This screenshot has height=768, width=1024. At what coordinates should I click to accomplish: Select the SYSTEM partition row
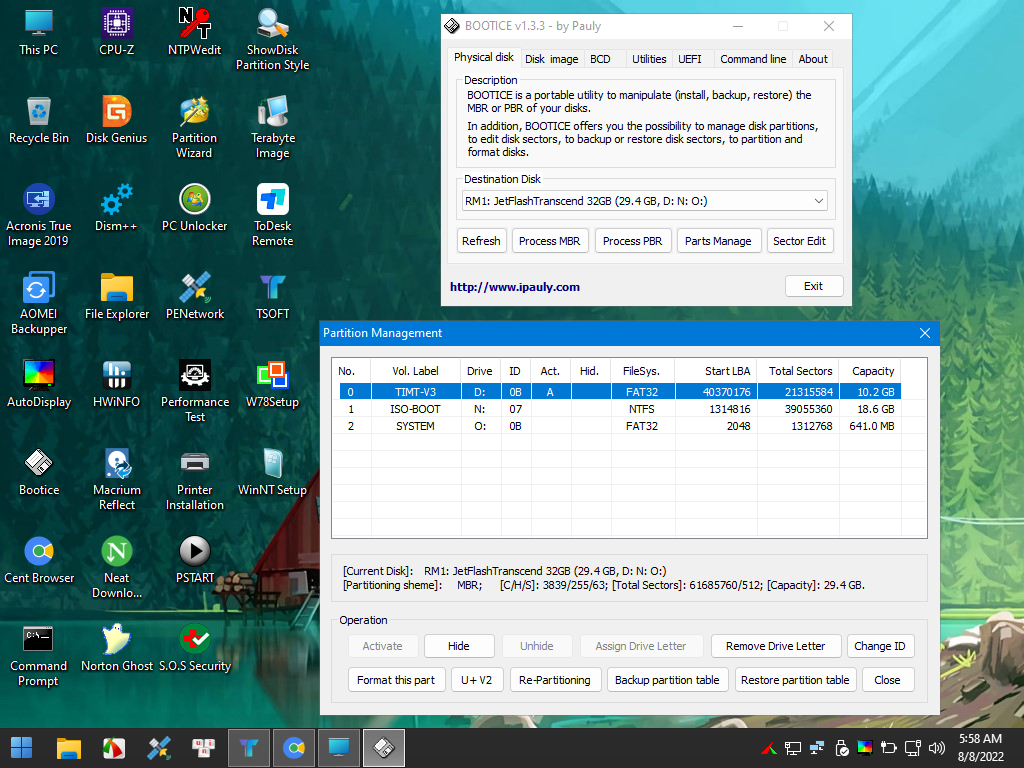click(619, 426)
